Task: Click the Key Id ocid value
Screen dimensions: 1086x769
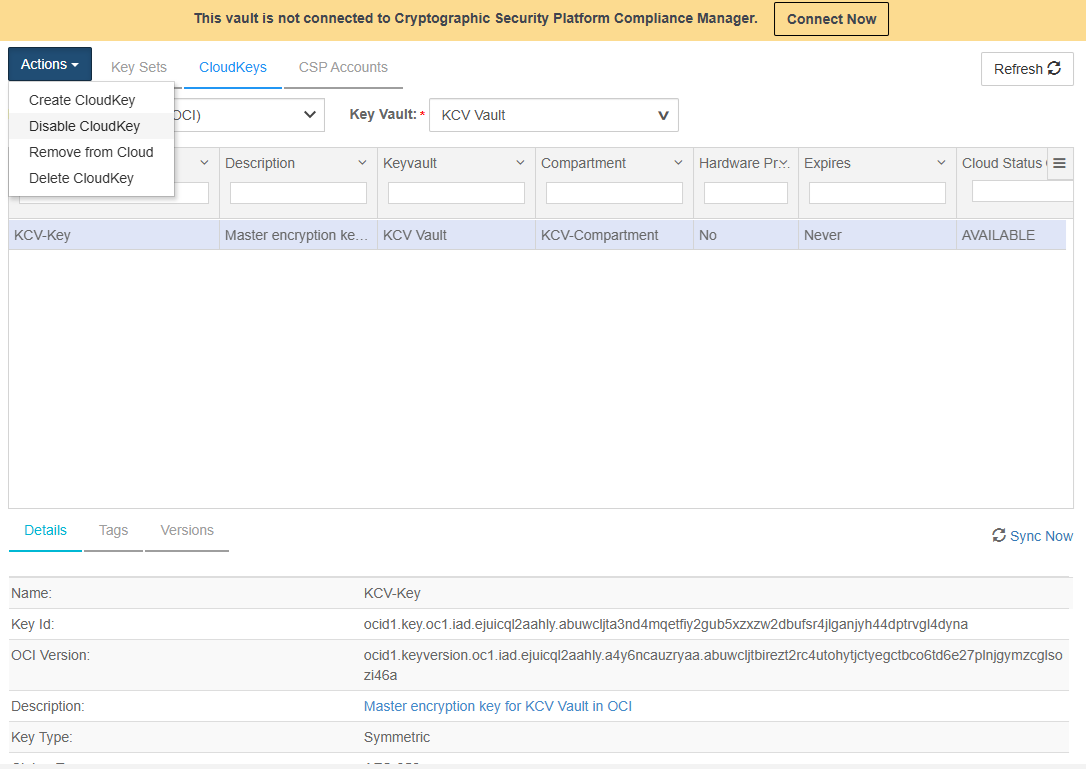Action: point(666,624)
